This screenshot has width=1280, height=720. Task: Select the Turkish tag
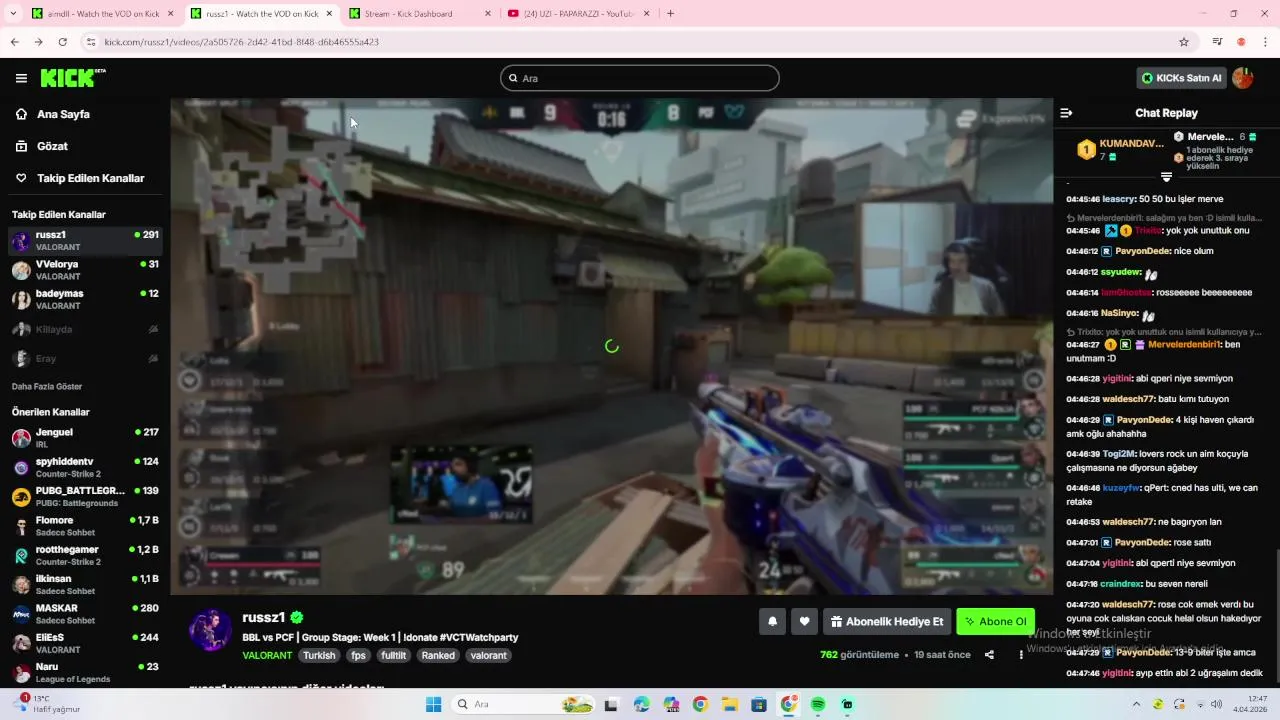[x=319, y=656]
